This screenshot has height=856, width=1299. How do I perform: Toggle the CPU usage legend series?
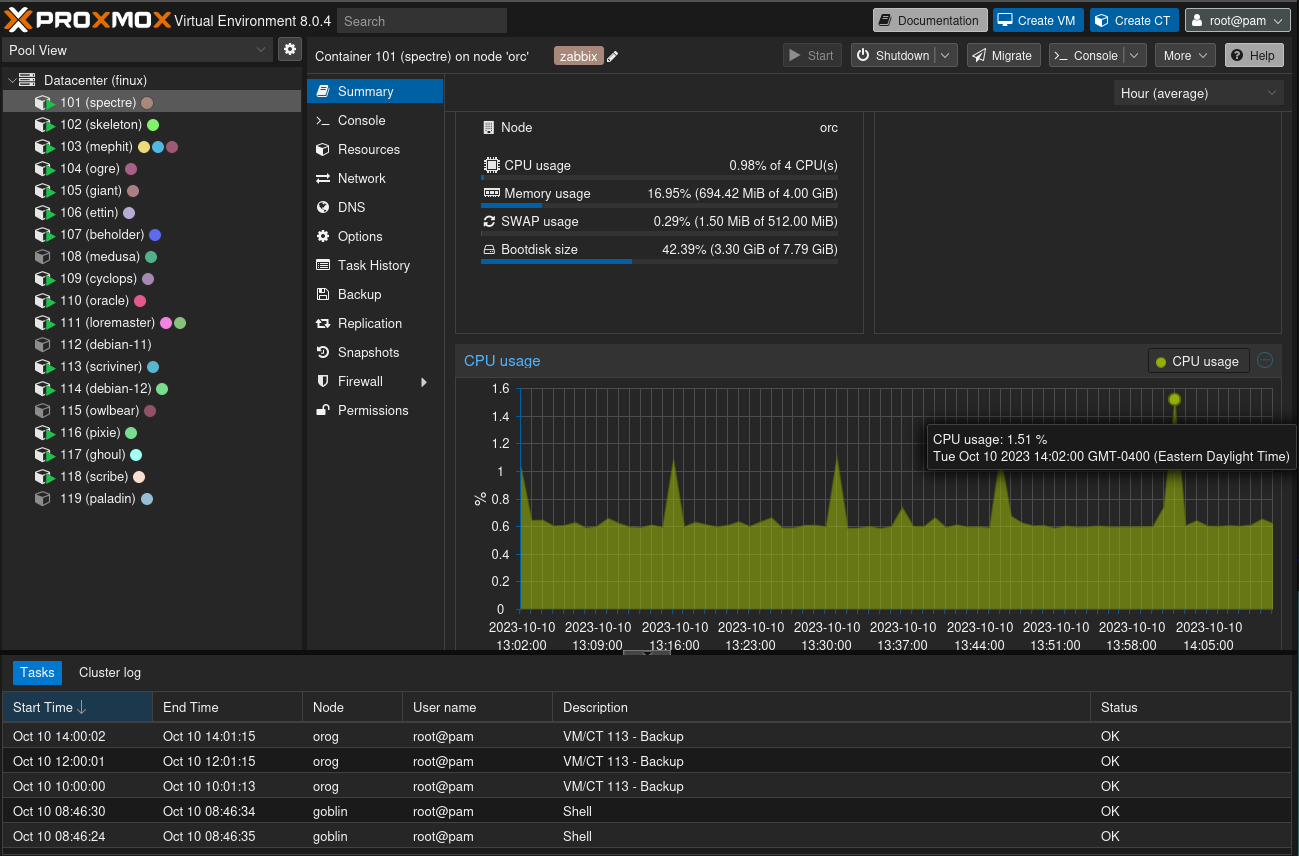[1197, 361]
